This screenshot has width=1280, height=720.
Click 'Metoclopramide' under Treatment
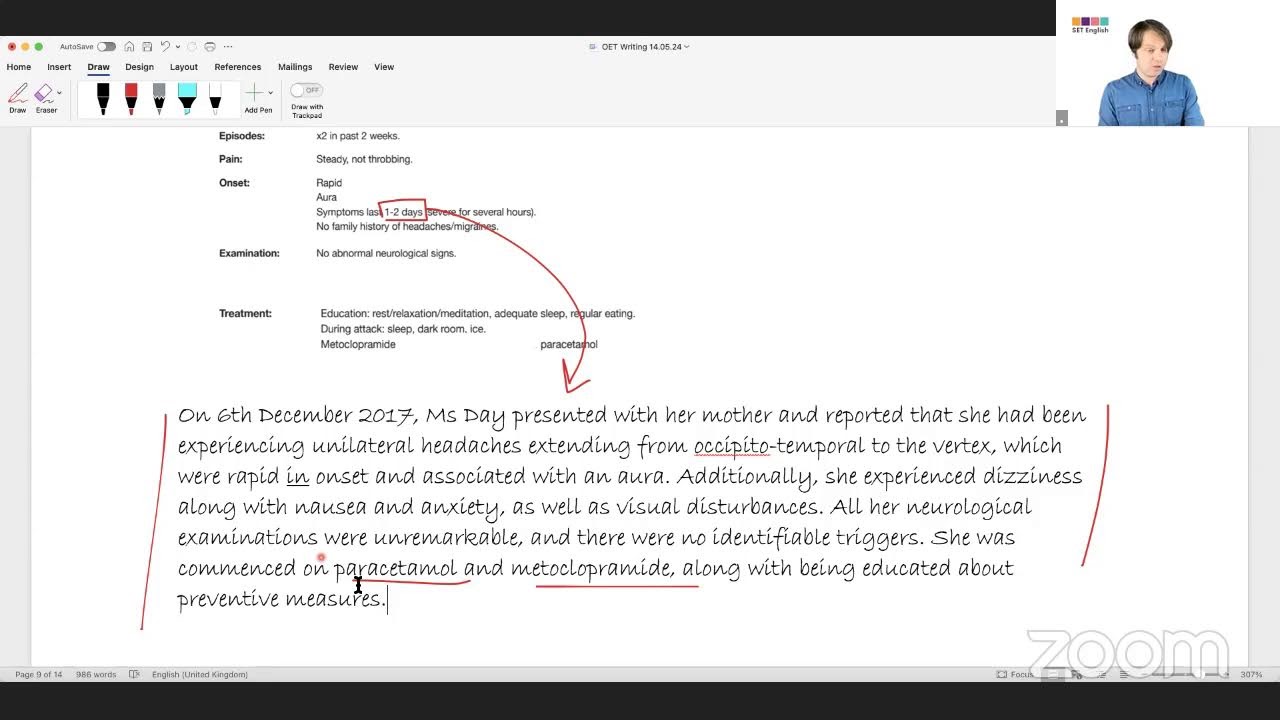pyautogui.click(x=358, y=345)
